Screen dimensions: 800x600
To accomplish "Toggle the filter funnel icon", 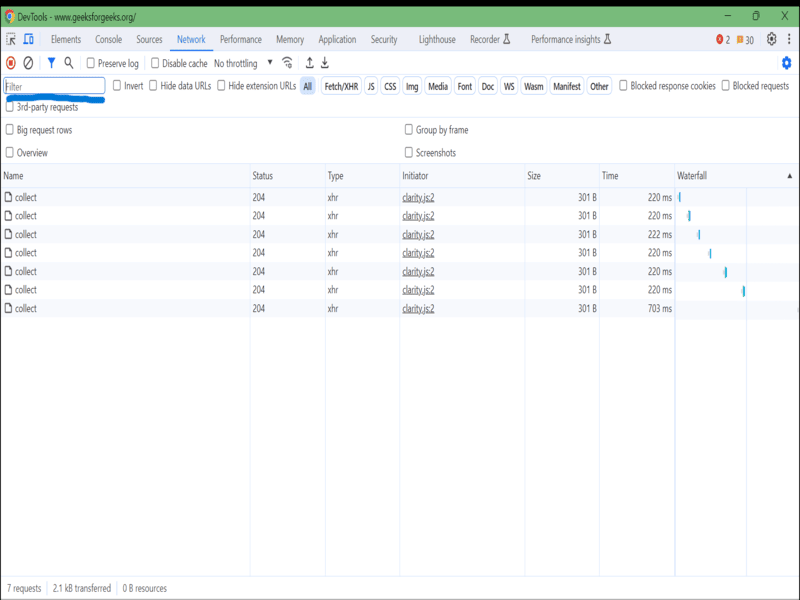I will pos(51,63).
